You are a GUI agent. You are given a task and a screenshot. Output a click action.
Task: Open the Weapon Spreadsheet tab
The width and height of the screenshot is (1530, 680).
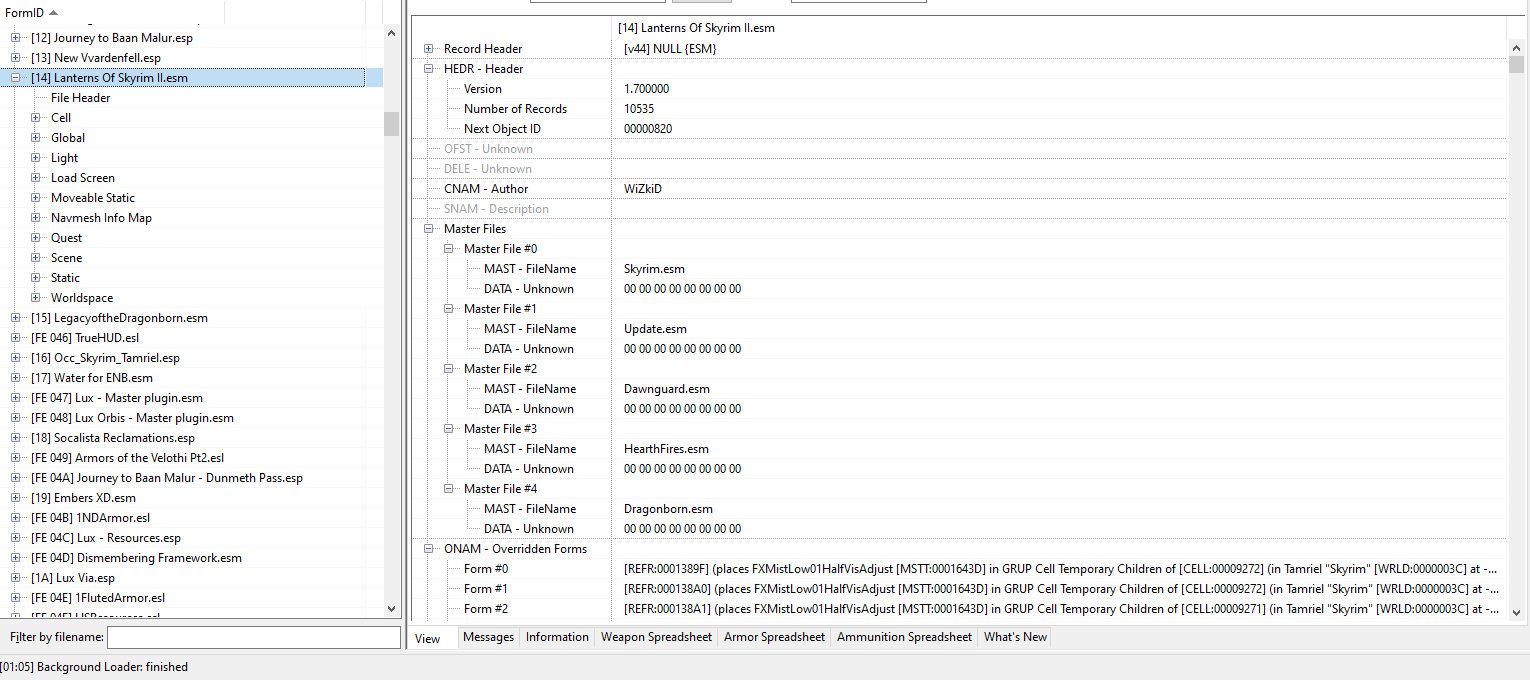click(x=656, y=637)
